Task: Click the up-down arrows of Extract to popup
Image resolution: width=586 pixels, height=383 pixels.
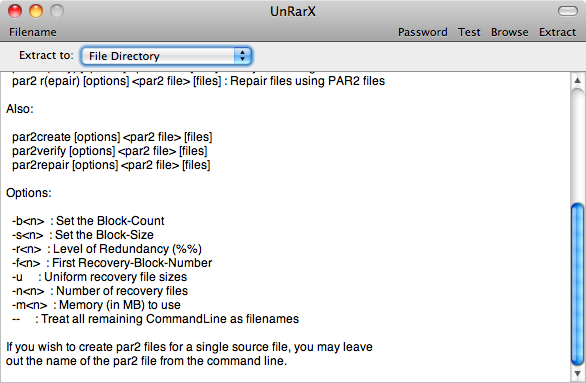Action: pos(243,56)
